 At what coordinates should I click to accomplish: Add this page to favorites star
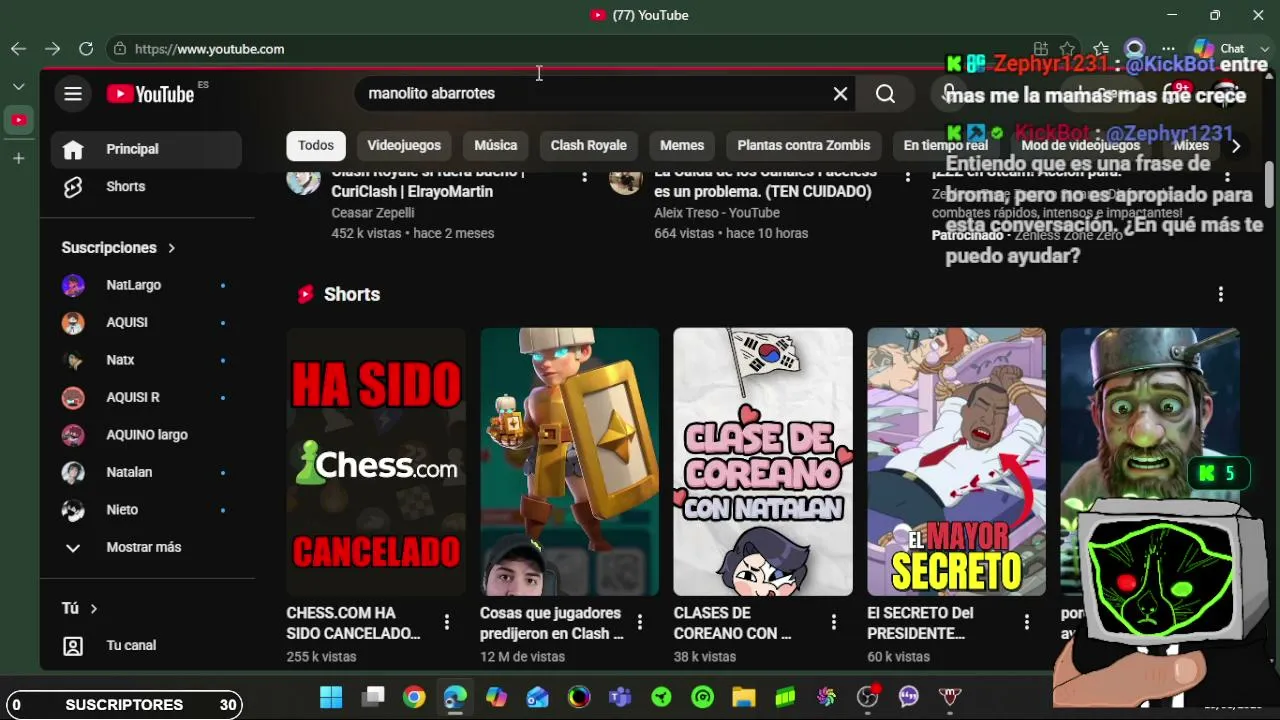point(1068,49)
